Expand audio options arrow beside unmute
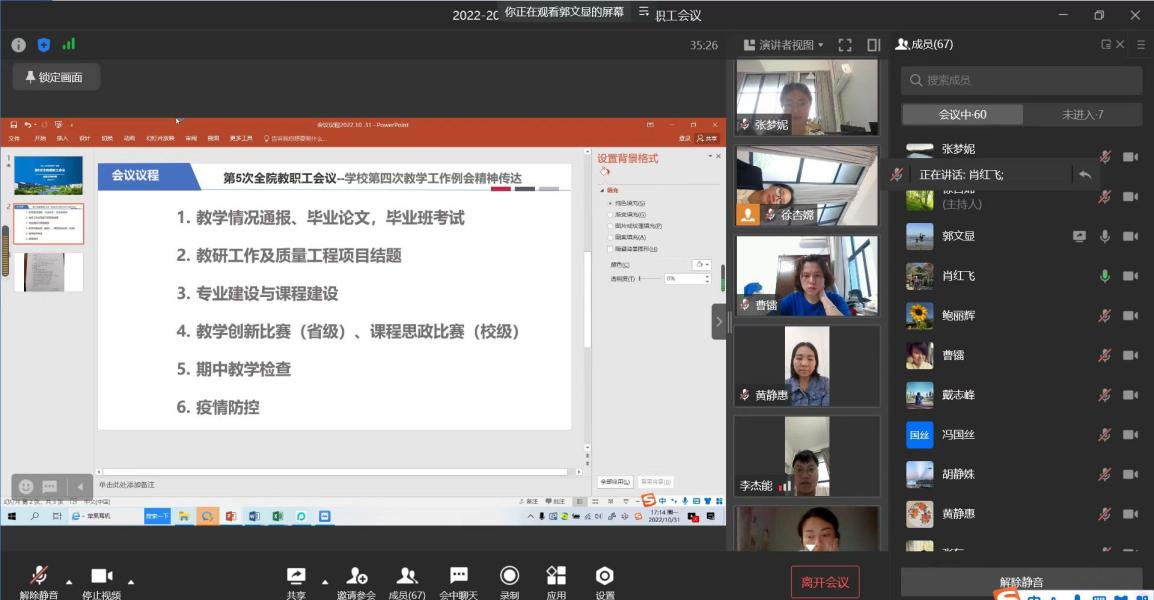This screenshot has height=600, width=1154. coord(69,582)
